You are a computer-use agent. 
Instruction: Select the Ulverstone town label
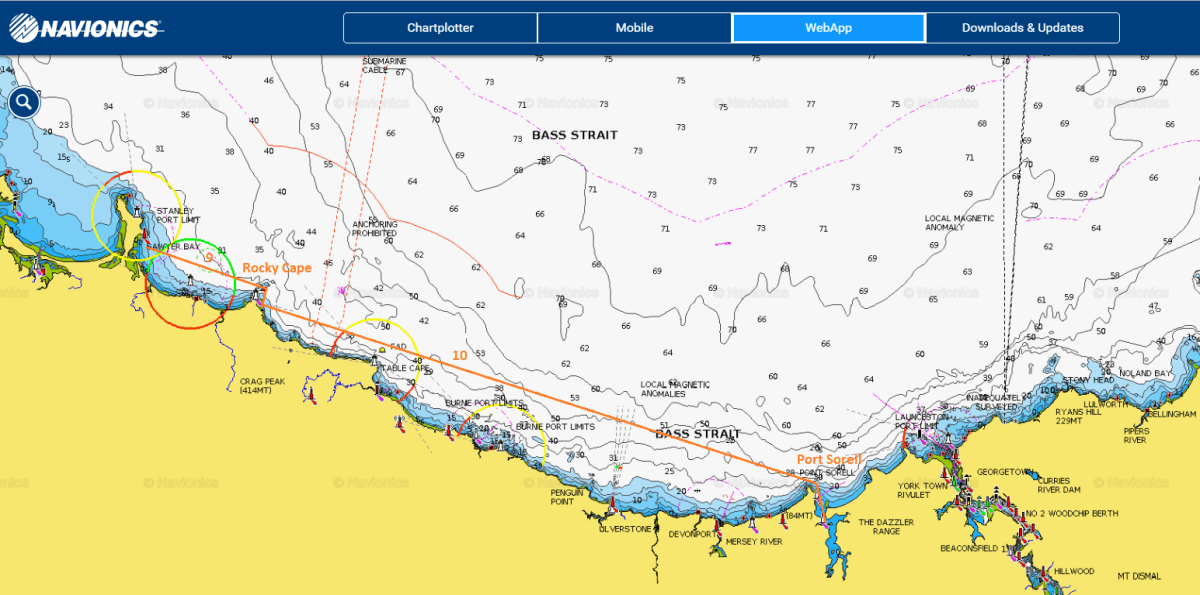coord(625,528)
